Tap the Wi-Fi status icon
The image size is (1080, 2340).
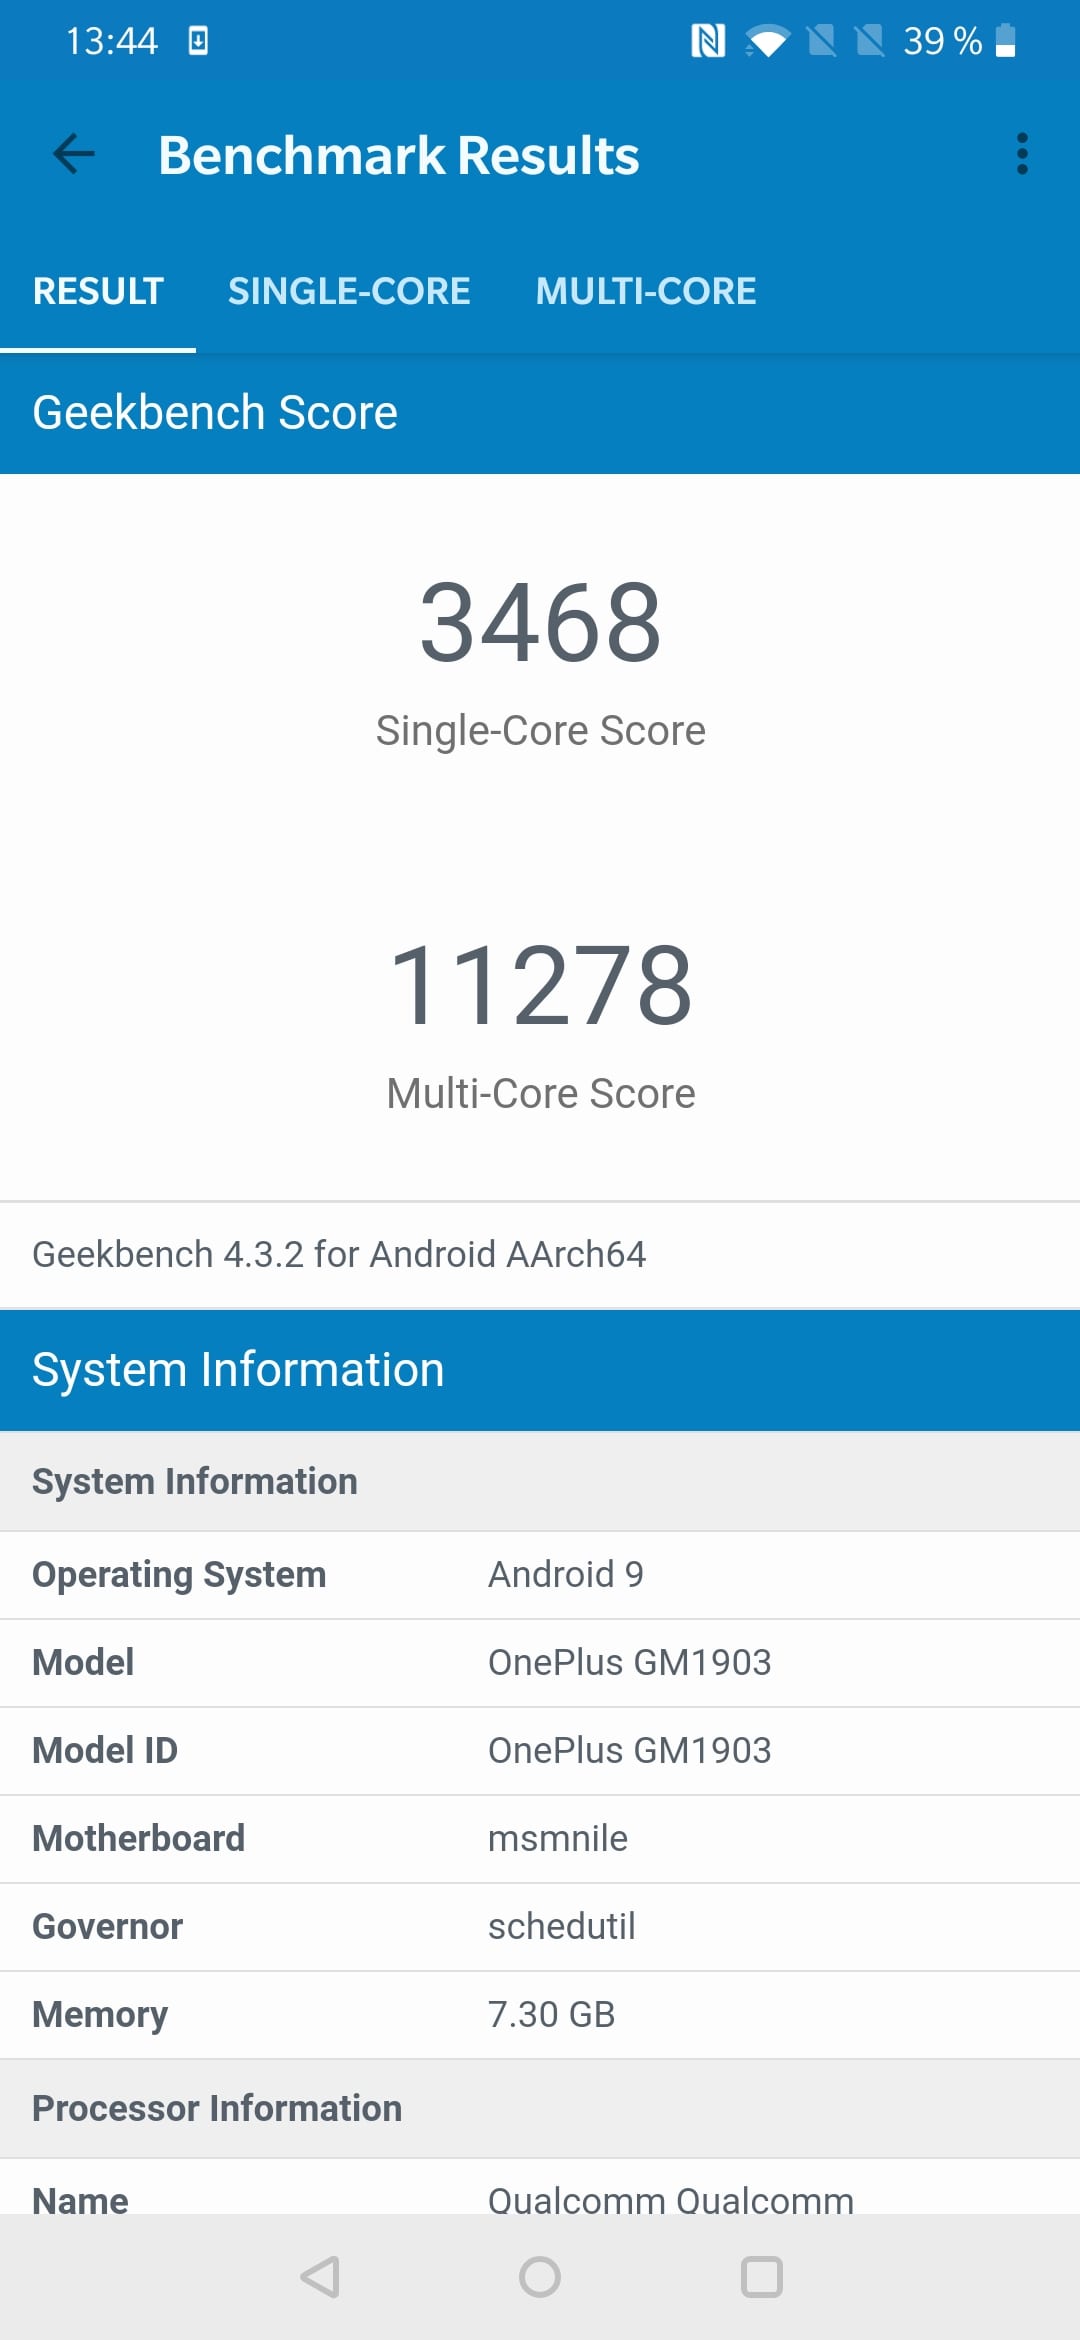pos(767,42)
